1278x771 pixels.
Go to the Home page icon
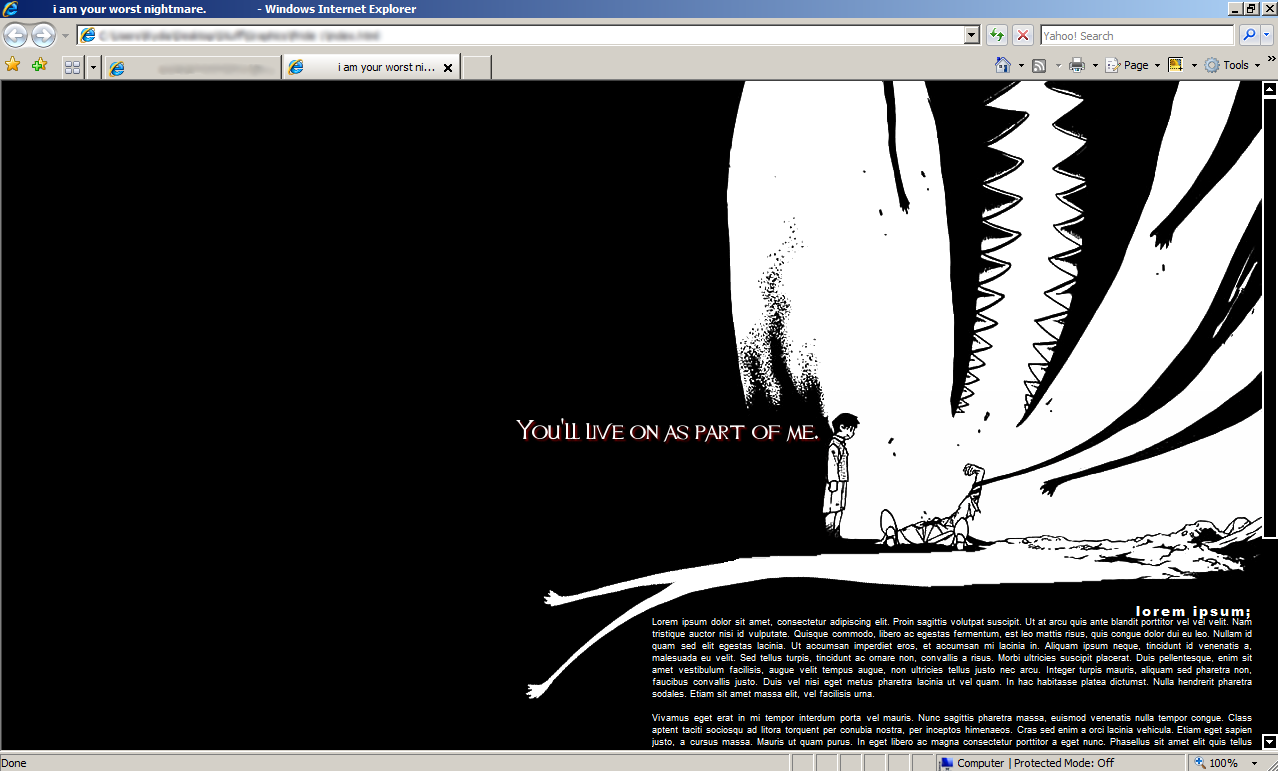(1003, 65)
